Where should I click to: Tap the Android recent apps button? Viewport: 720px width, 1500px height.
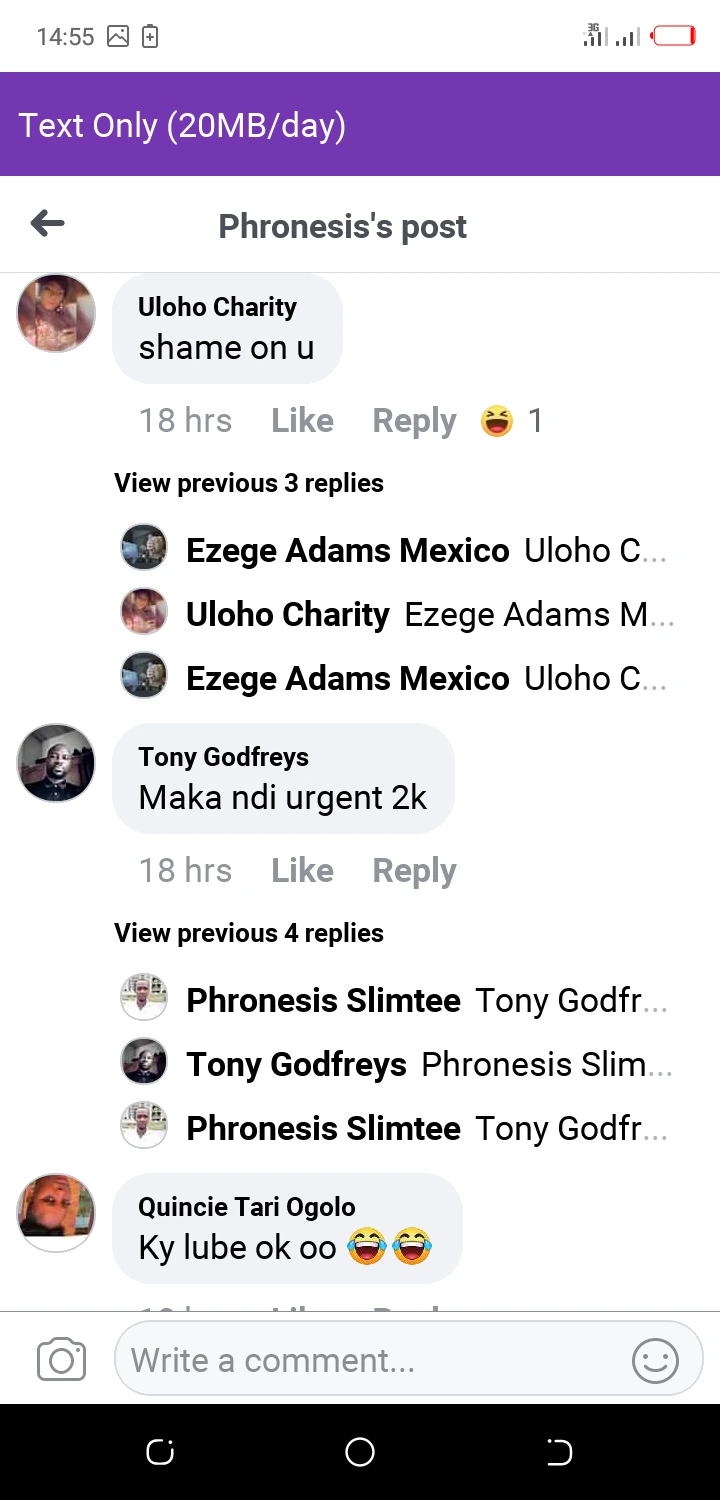tap(160, 1452)
